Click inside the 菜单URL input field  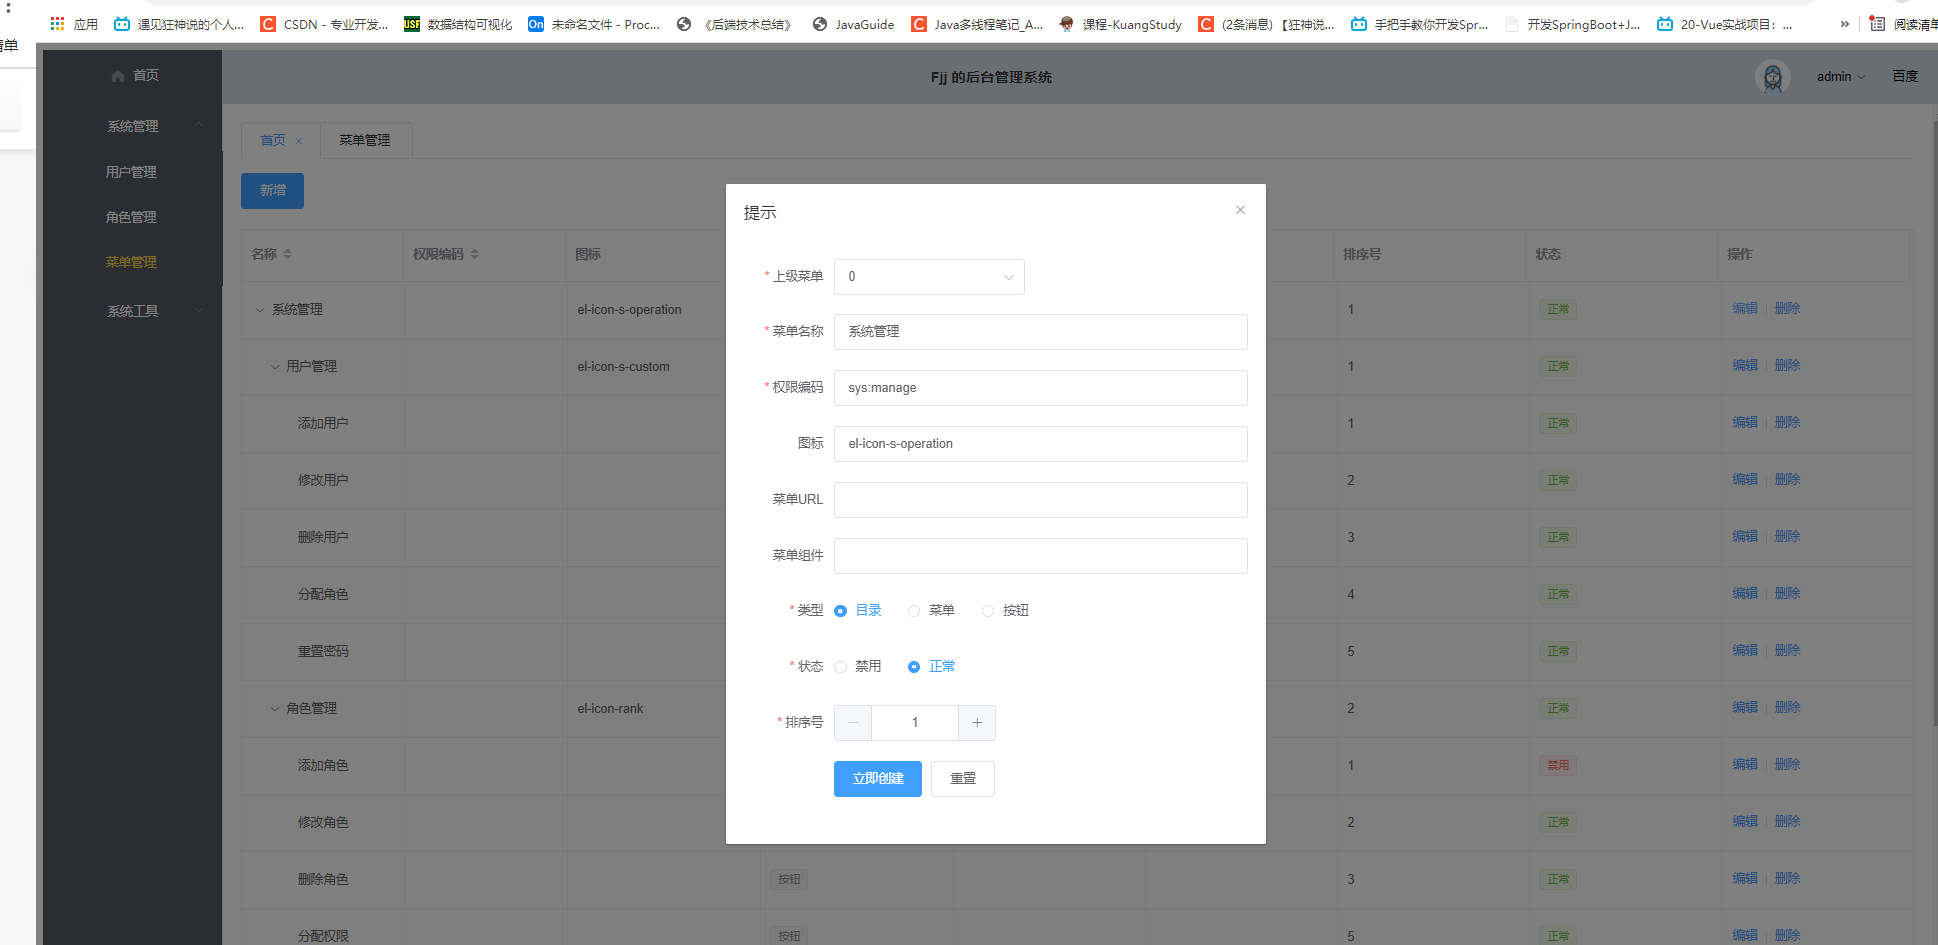pyautogui.click(x=1040, y=499)
